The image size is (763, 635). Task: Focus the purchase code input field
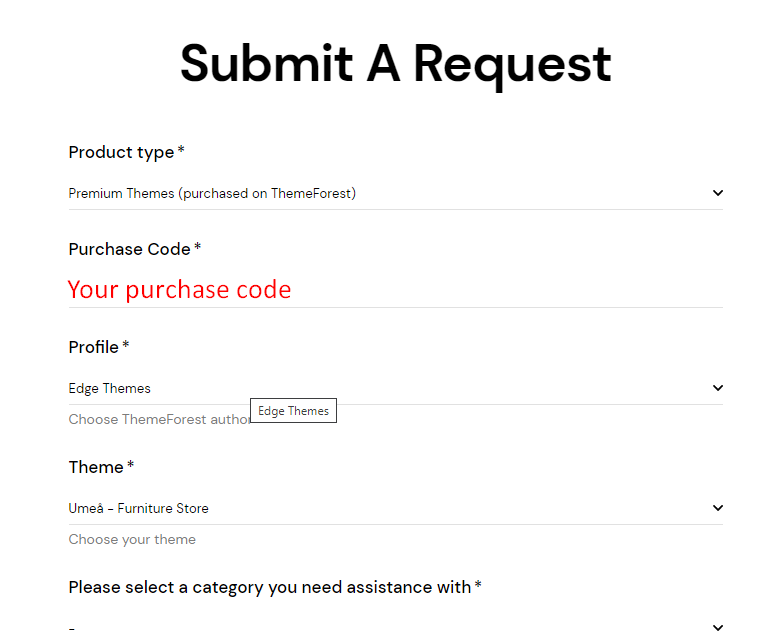tap(396, 290)
